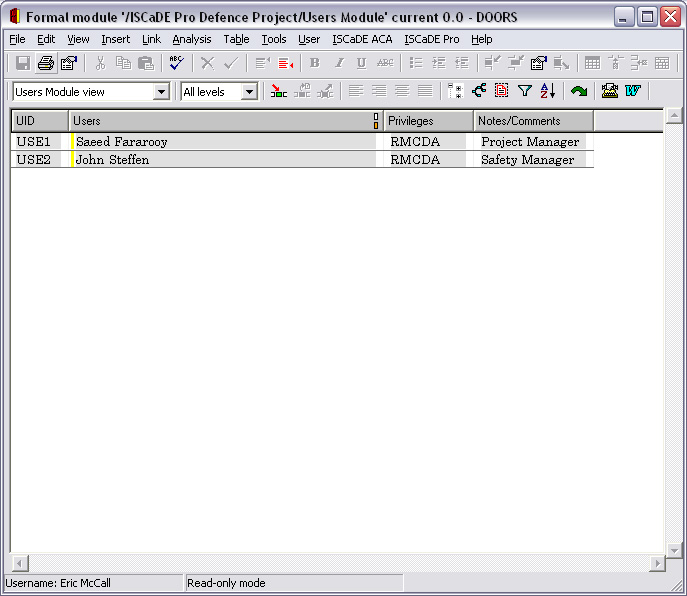Open module properties icon next to Print
687x596 pixels.
click(69, 63)
